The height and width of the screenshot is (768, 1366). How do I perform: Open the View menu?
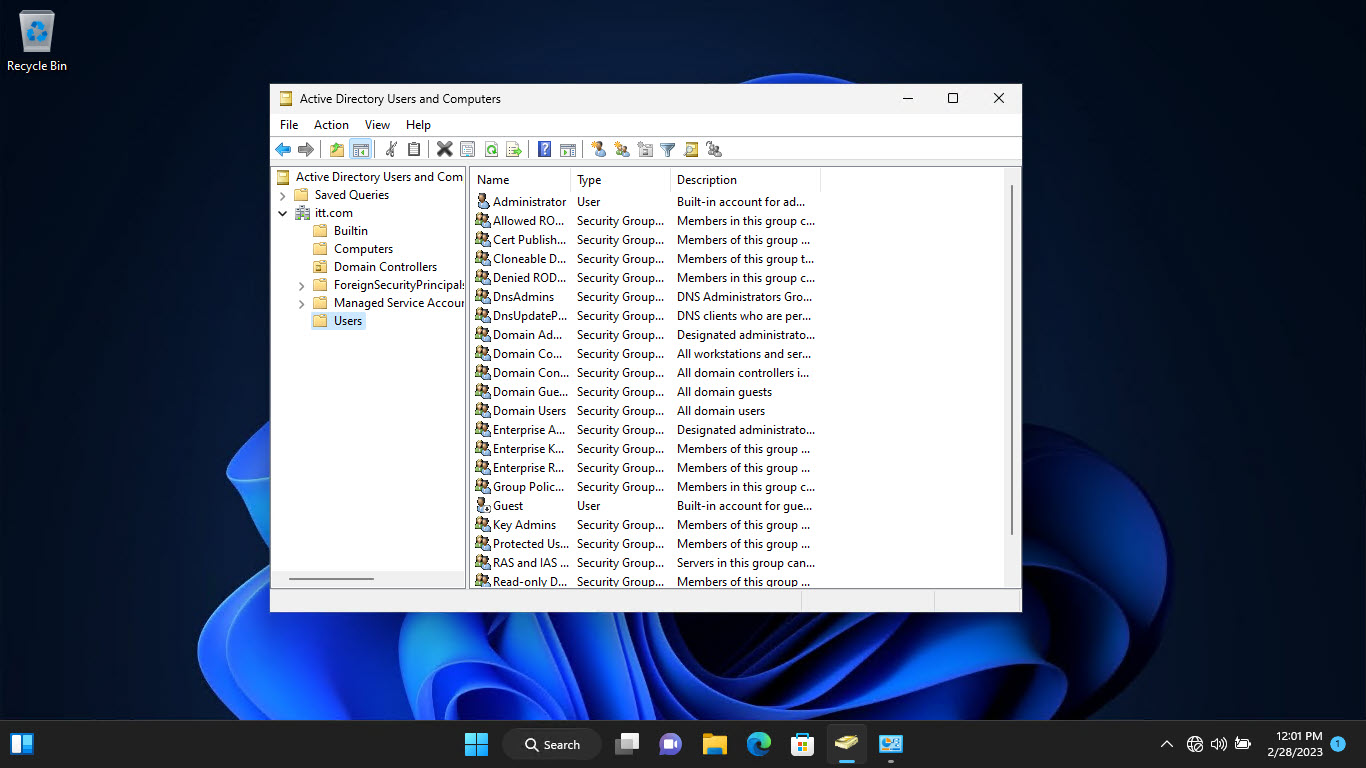[377, 124]
